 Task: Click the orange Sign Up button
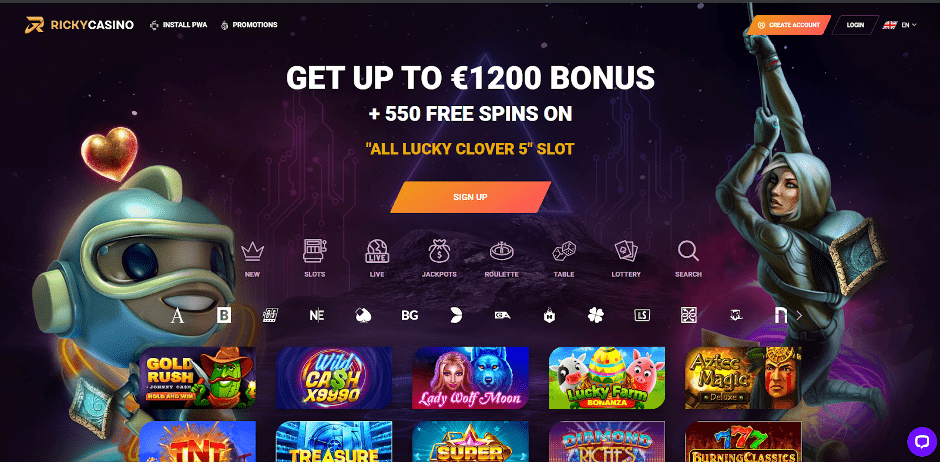pyautogui.click(x=470, y=197)
